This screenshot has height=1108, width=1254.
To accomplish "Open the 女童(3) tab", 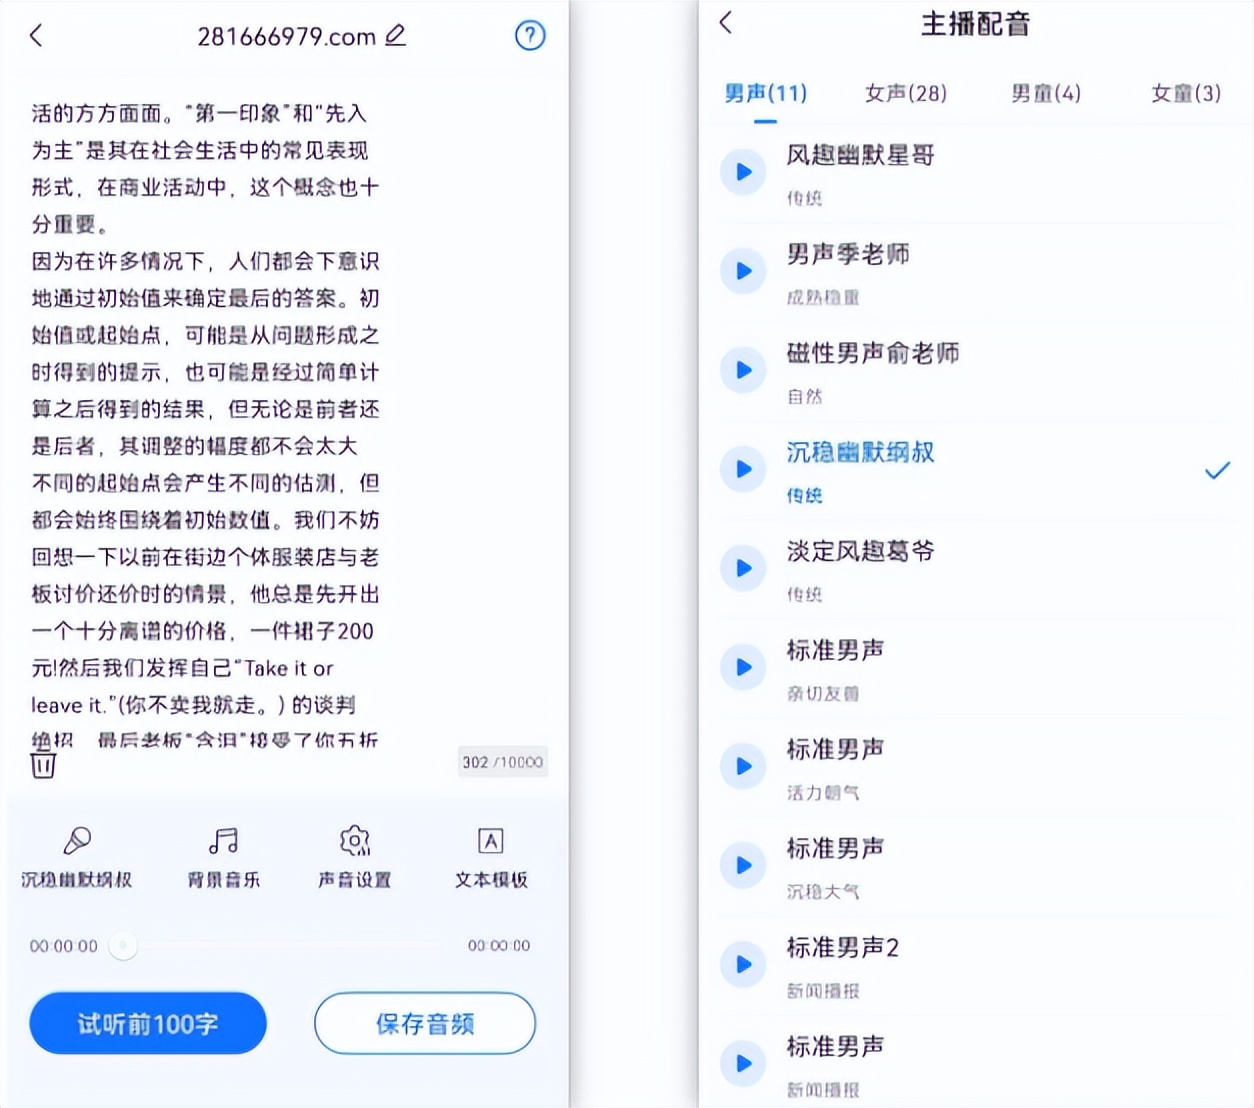I will (1184, 93).
